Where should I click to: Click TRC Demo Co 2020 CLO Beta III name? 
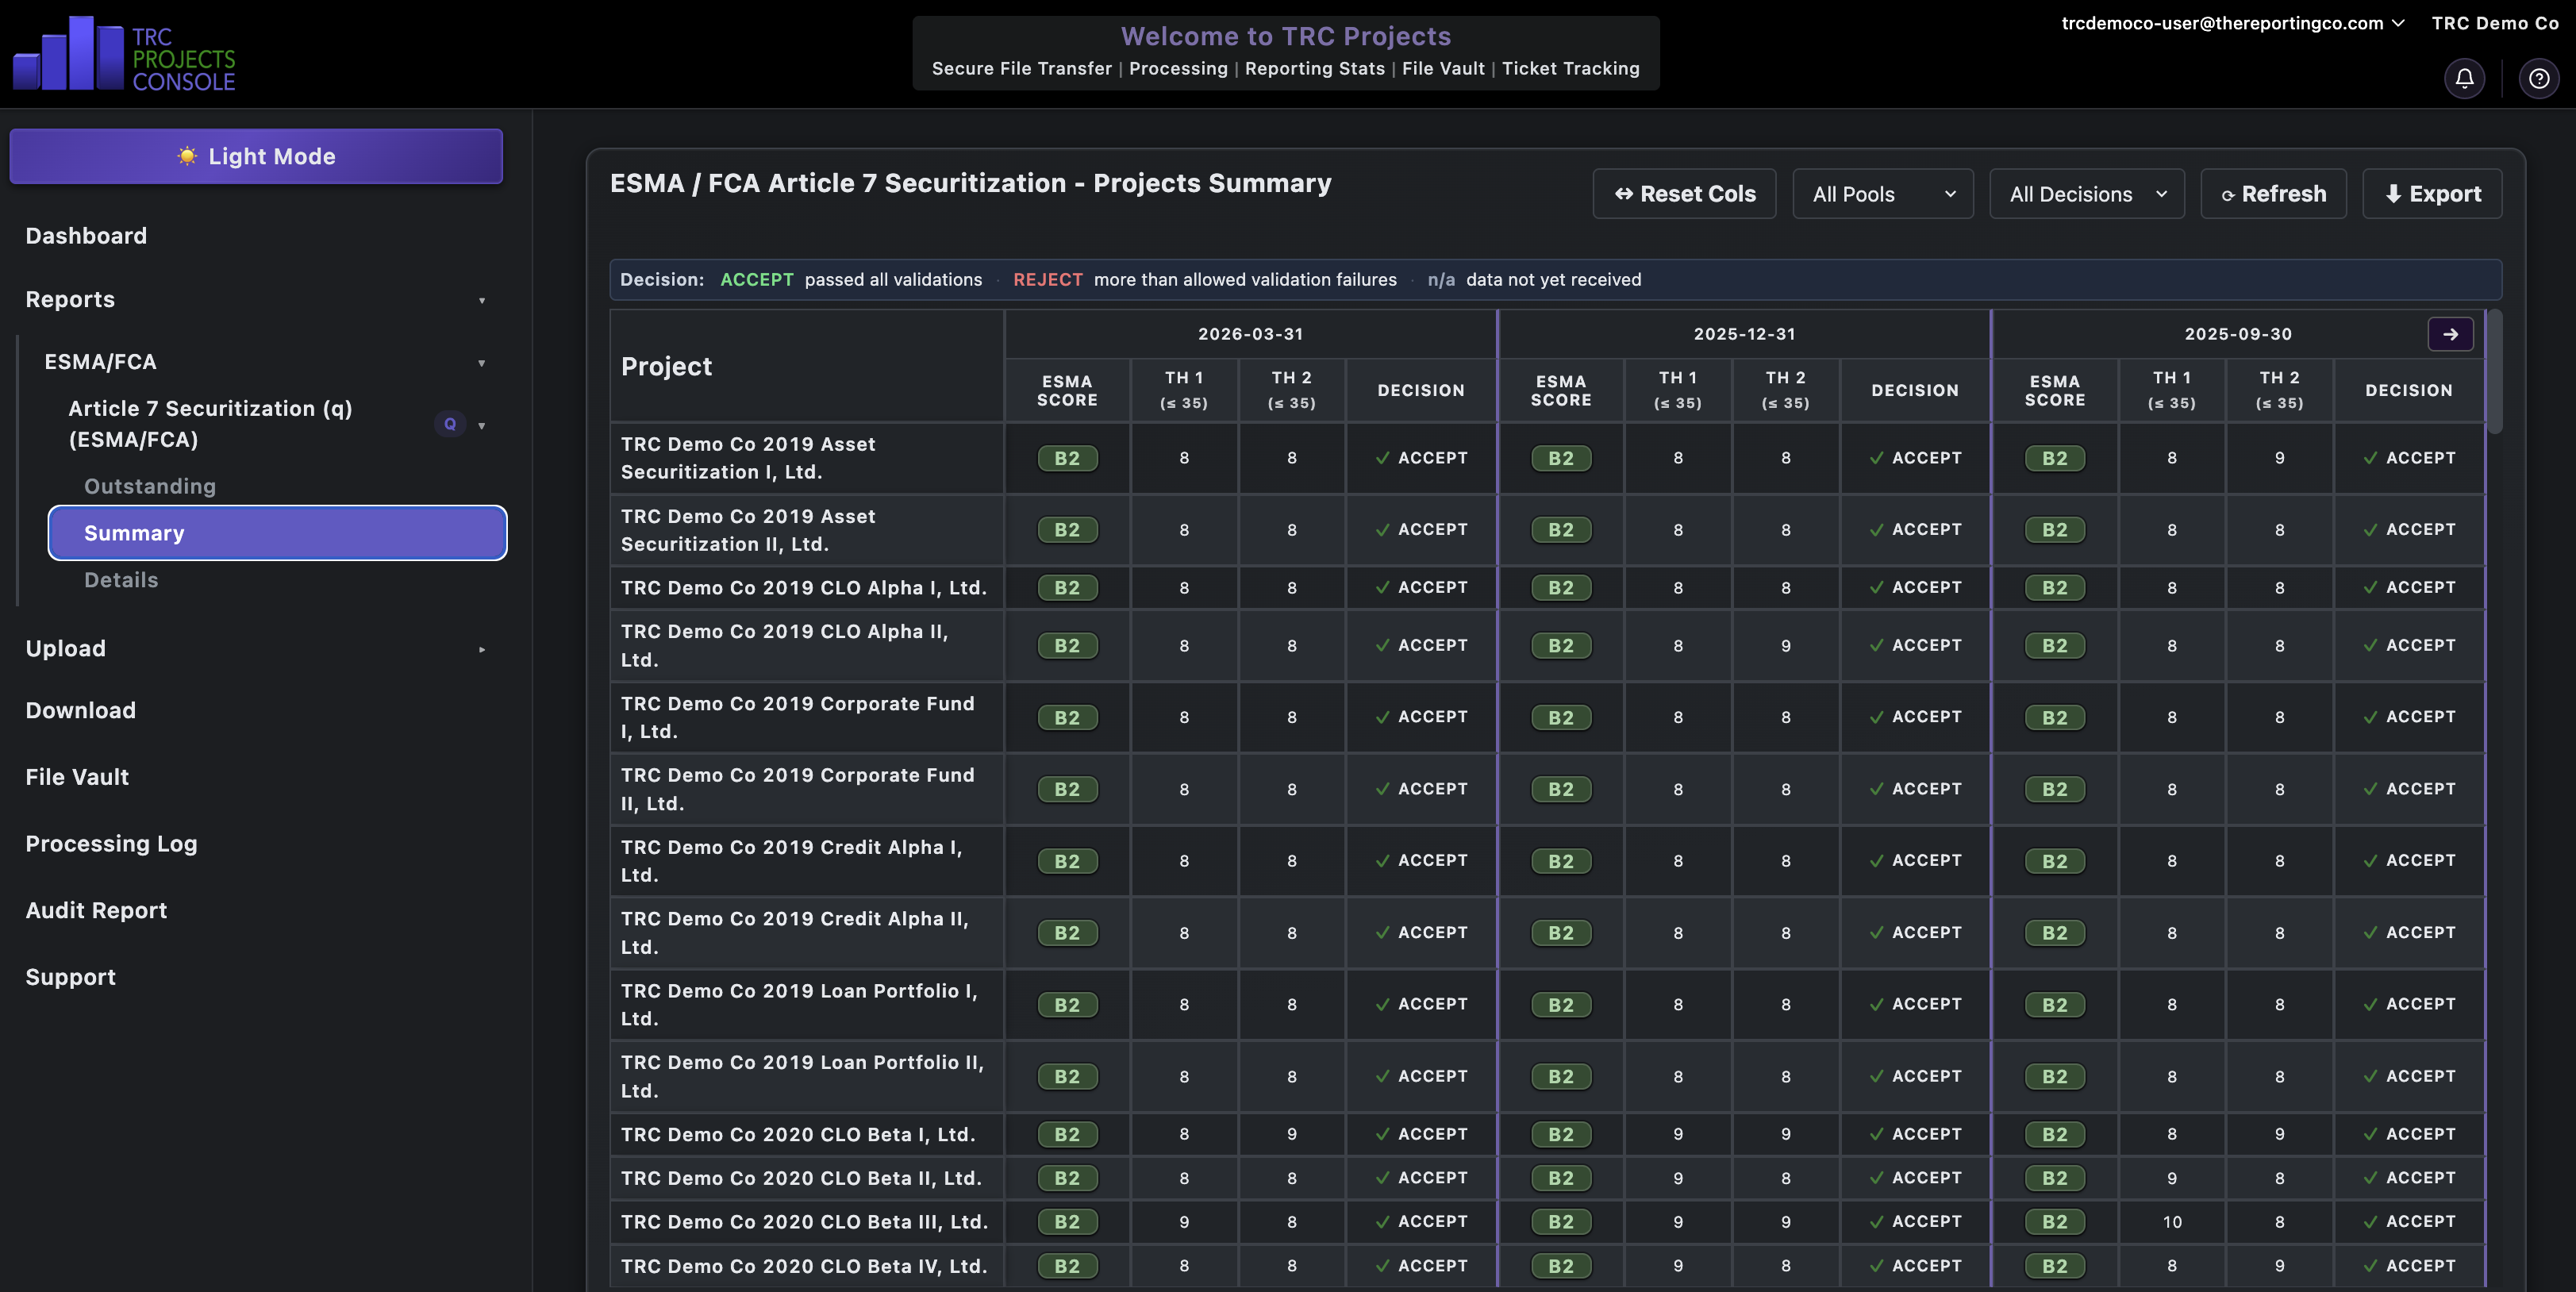click(804, 1222)
